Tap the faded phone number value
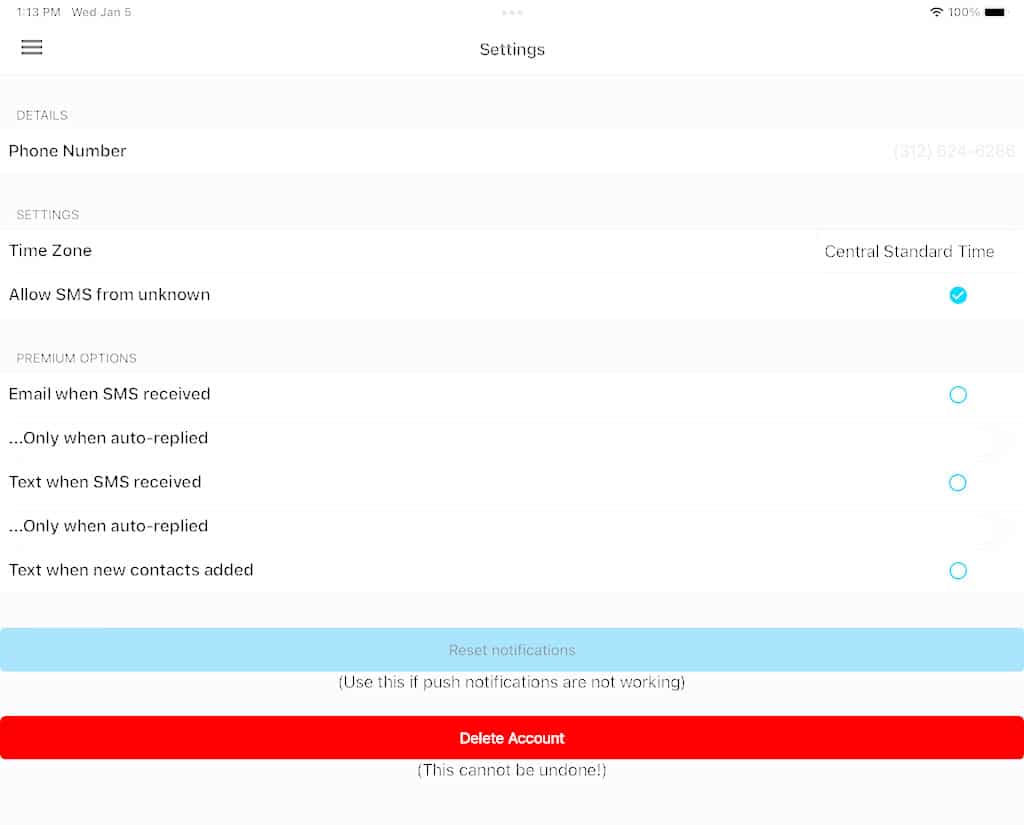The width and height of the screenshot is (1024, 825). (x=953, y=152)
